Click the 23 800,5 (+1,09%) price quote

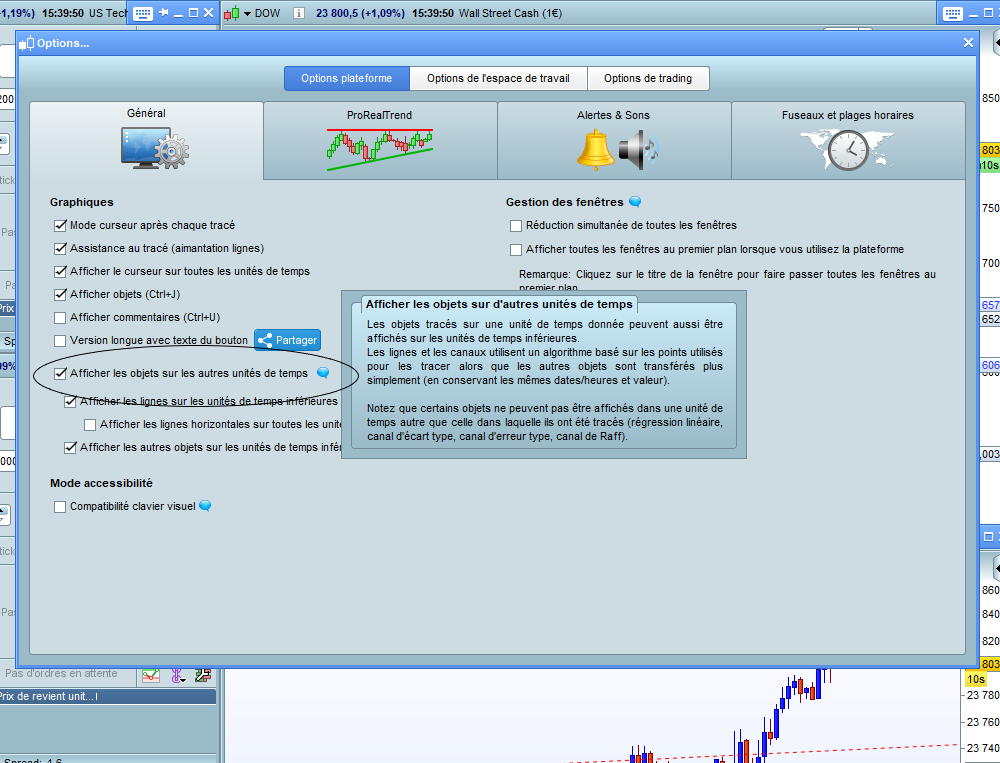pyautogui.click(x=360, y=13)
